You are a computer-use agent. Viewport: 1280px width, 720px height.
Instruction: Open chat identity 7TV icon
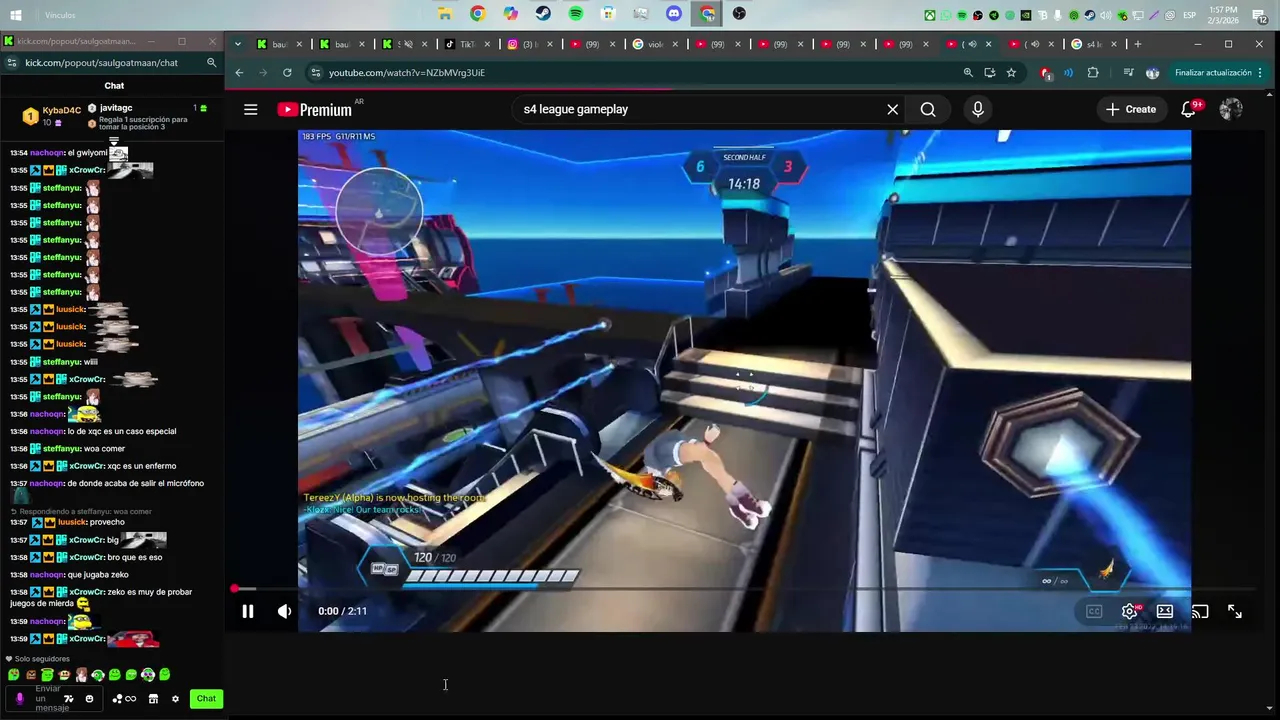[69, 699]
